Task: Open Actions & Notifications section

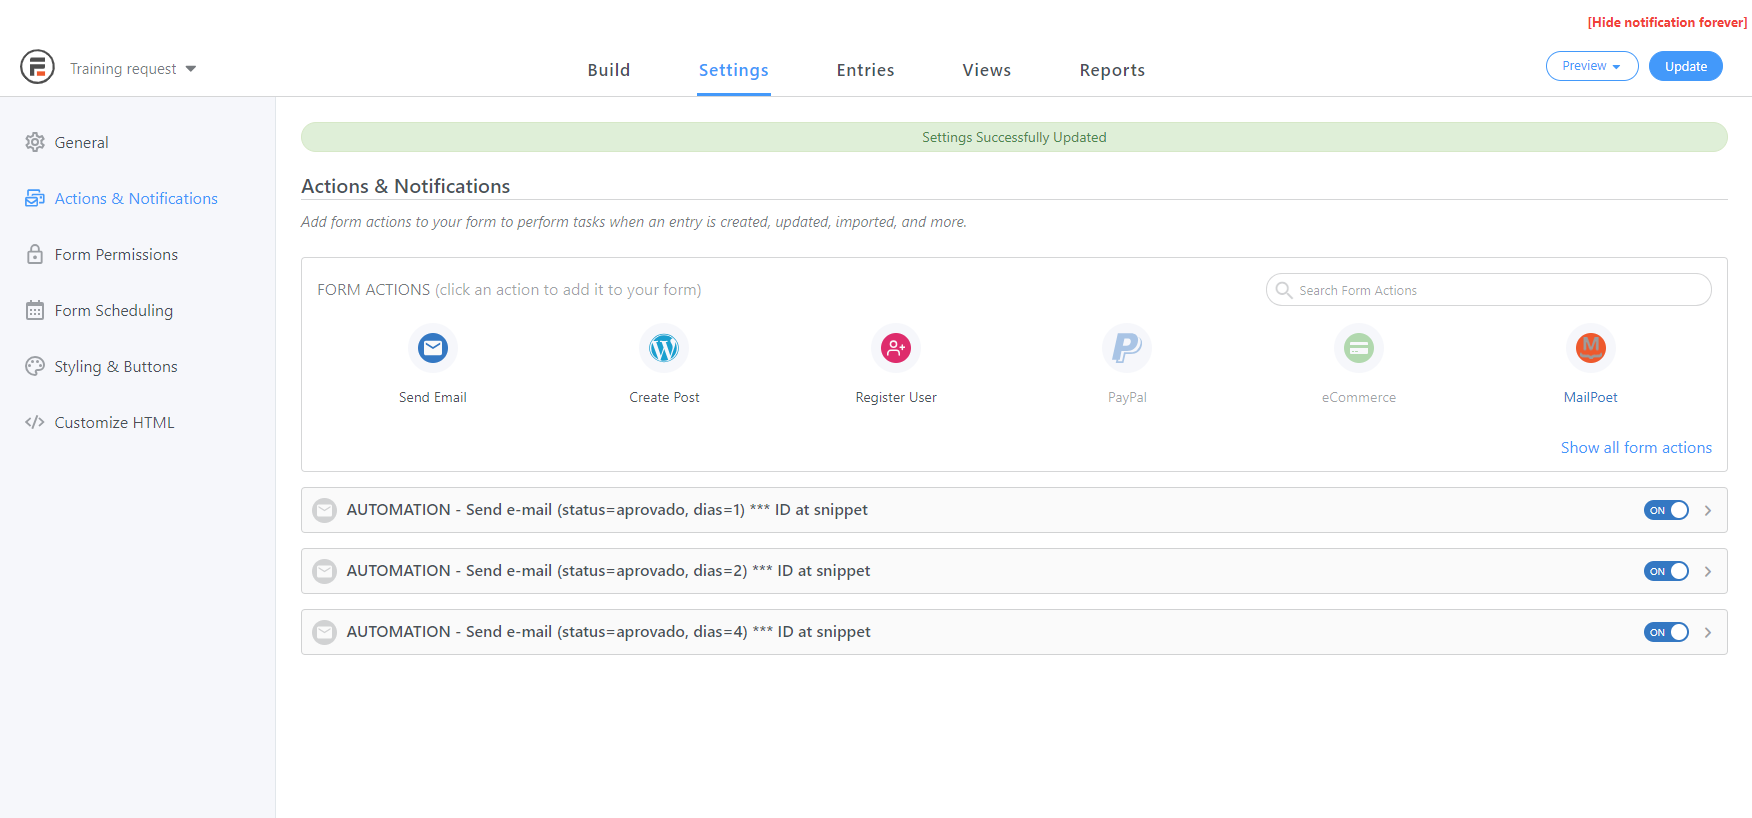Action: point(138,198)
